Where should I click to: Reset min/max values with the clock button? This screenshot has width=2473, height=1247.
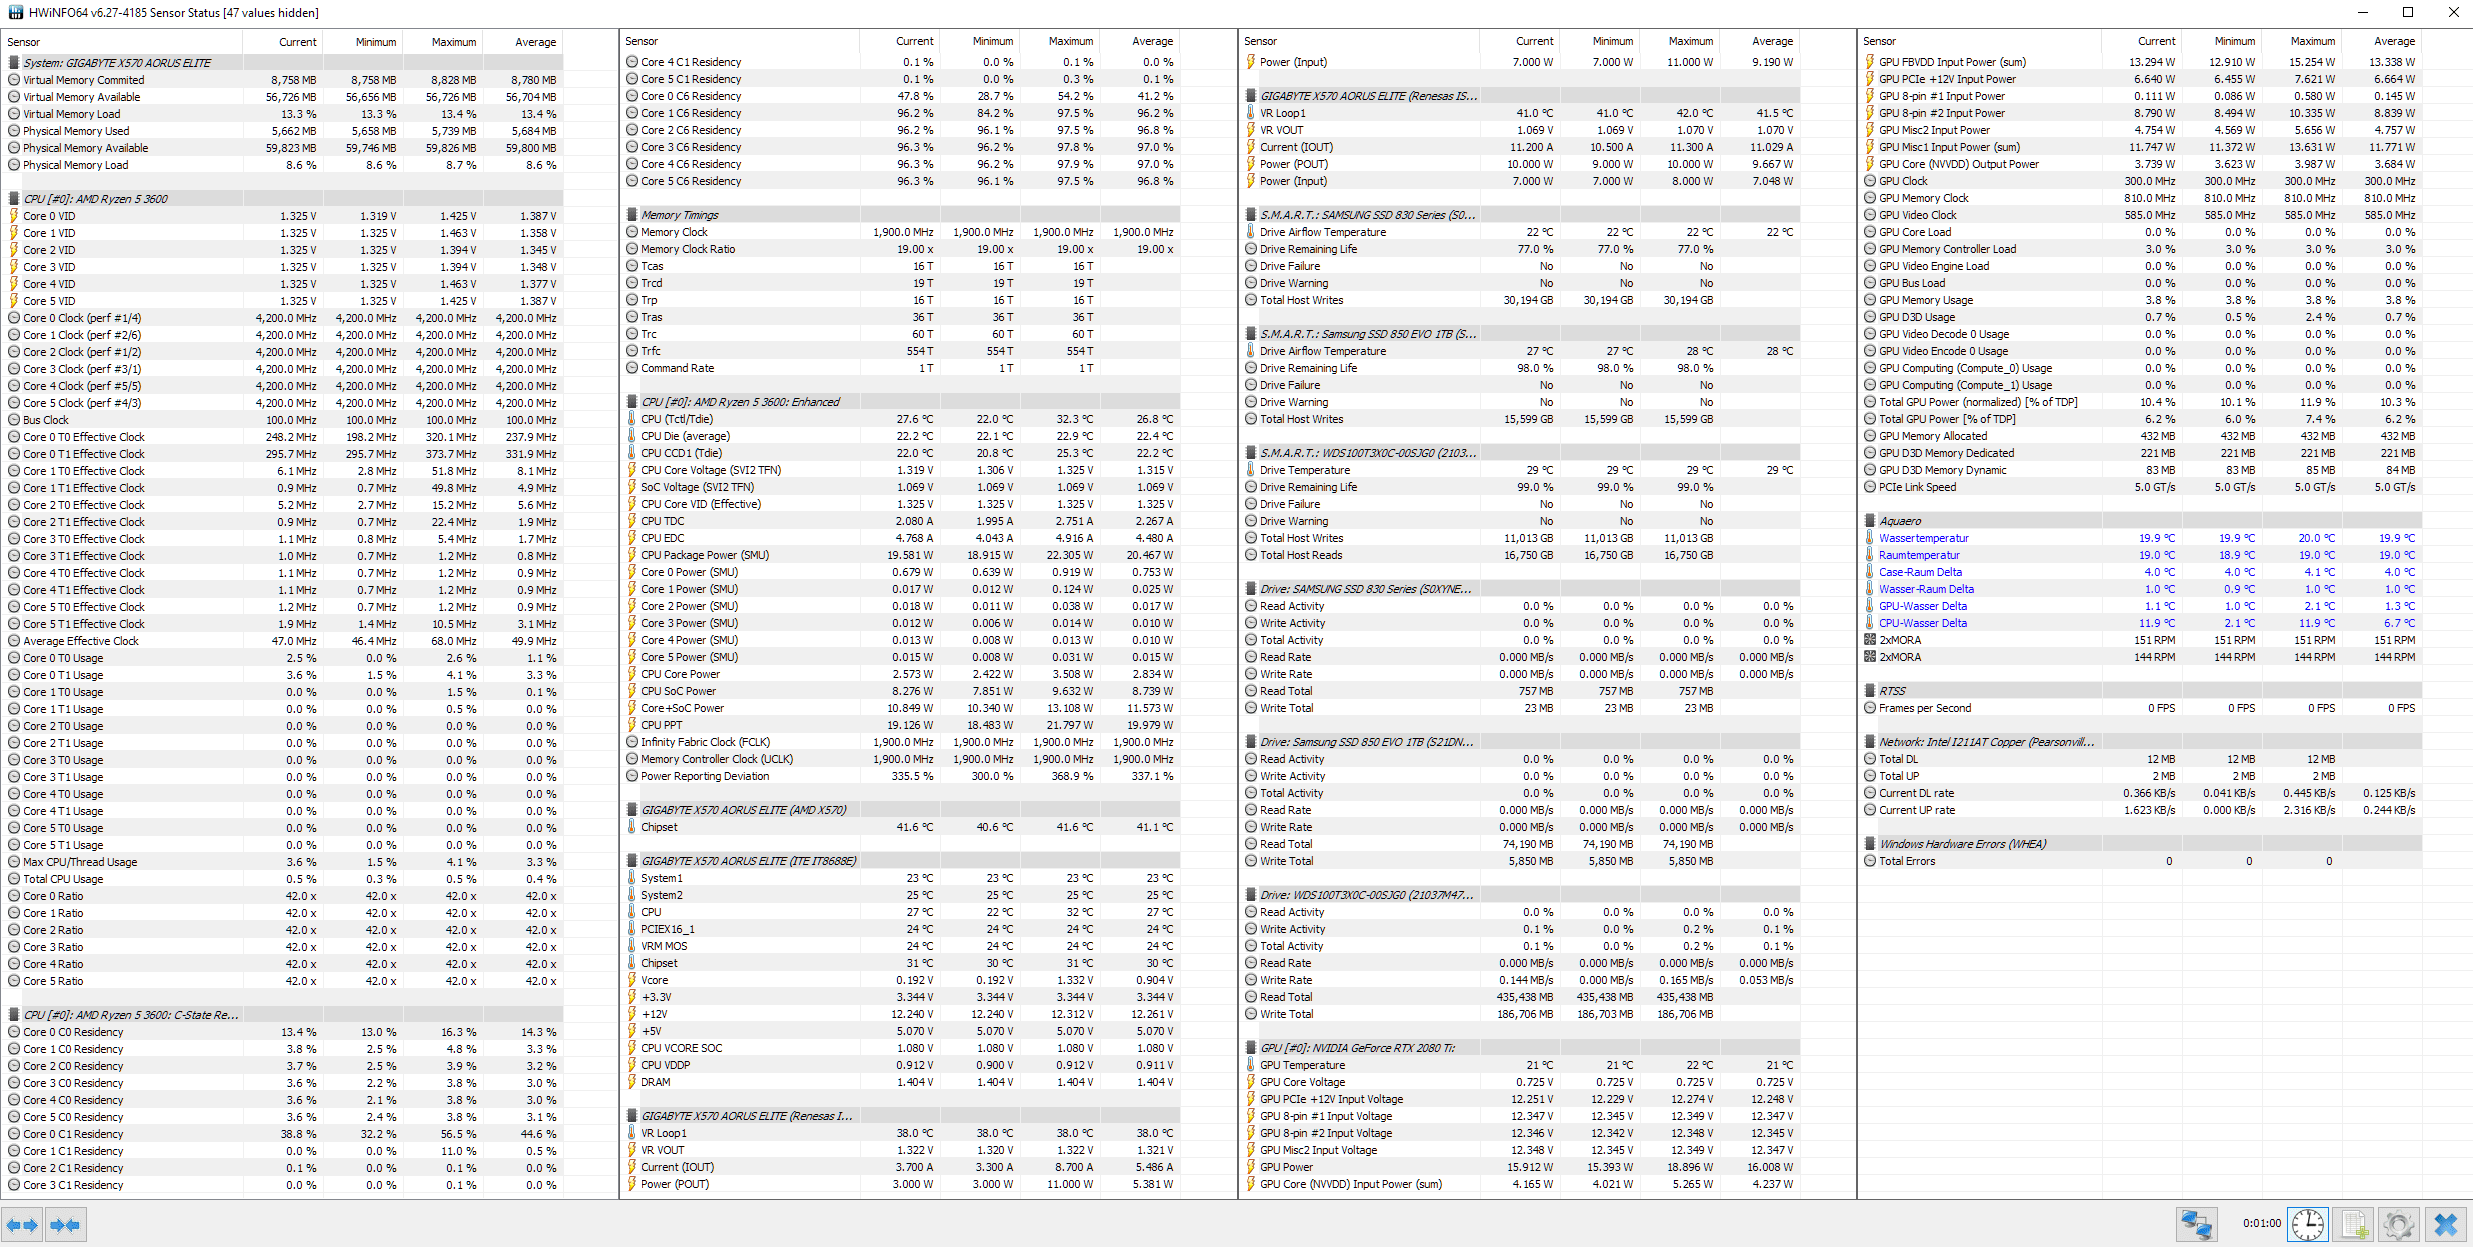pyautogui.click(x=2308, y=1224)
